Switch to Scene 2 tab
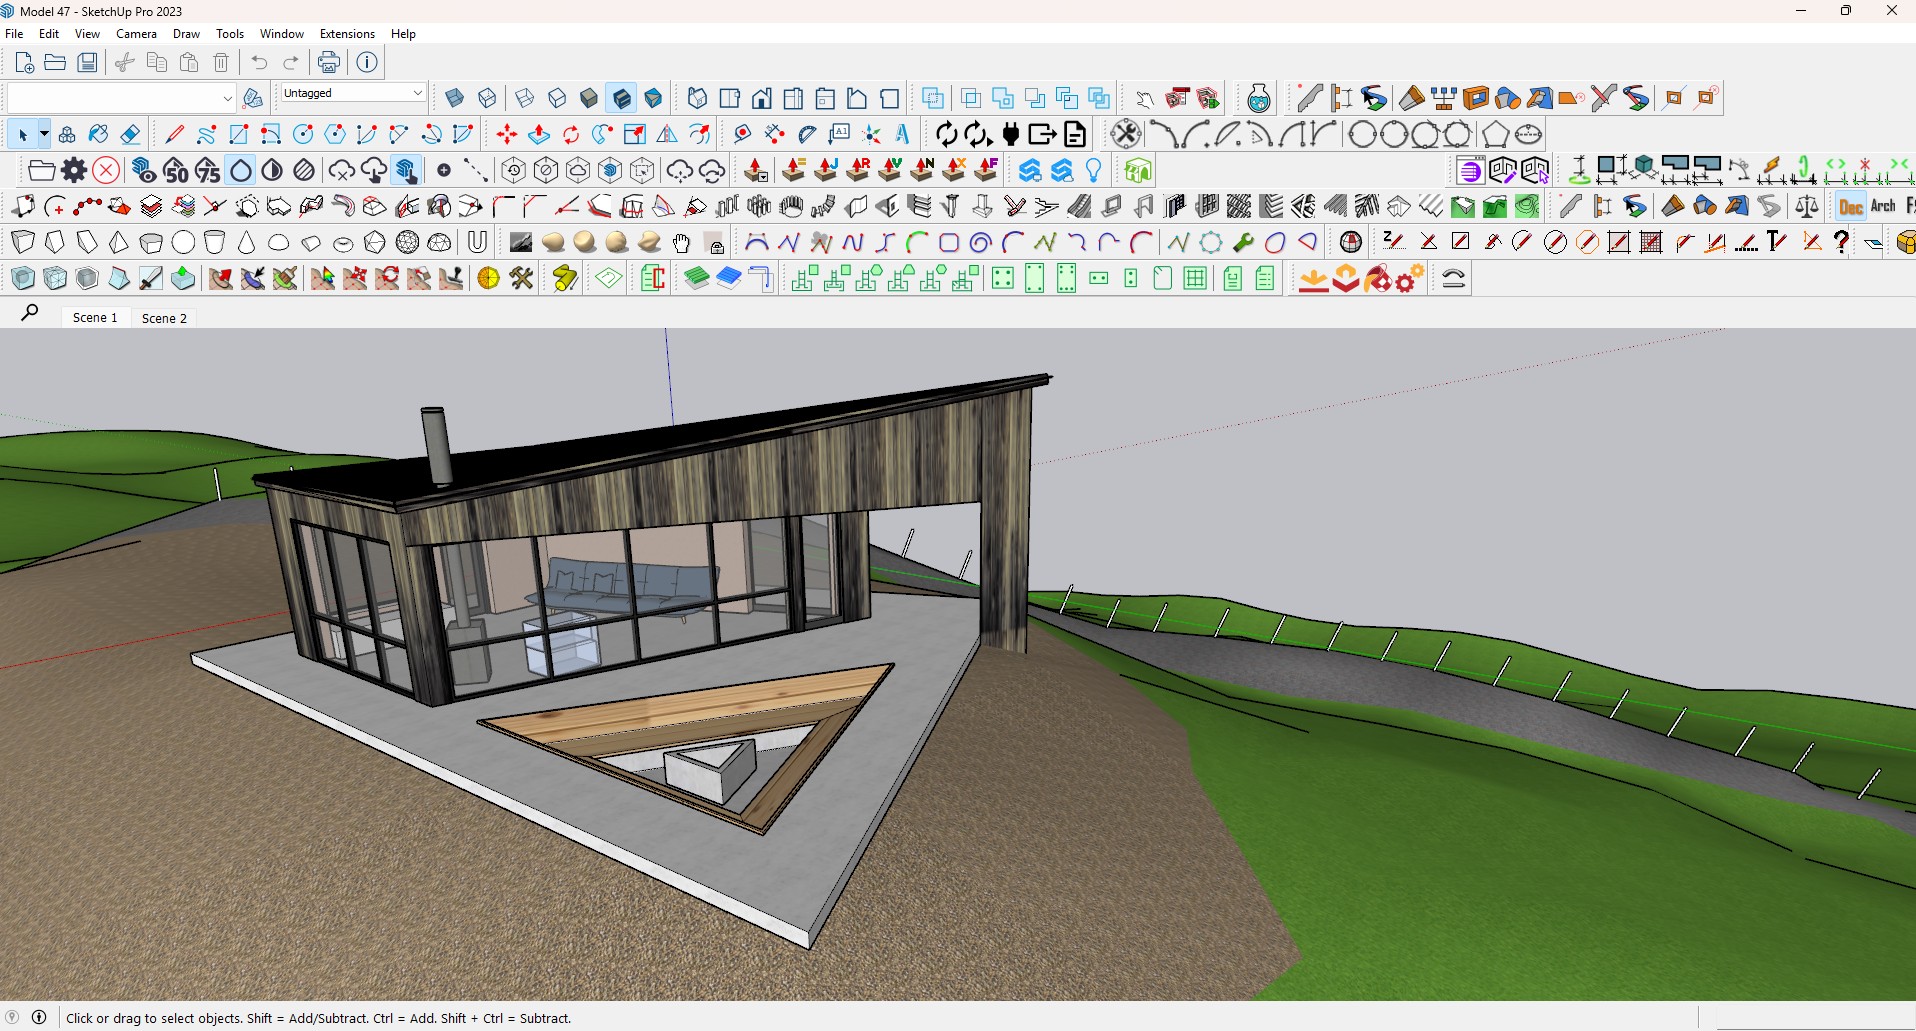The height and width of the screenshot is (1031, 1916). point(164,318)
